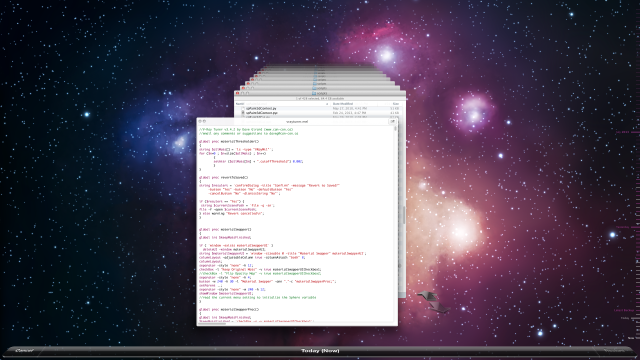640x360 pixels.
Task: Sort Finder list by Size column header
Action: (395, 104)
